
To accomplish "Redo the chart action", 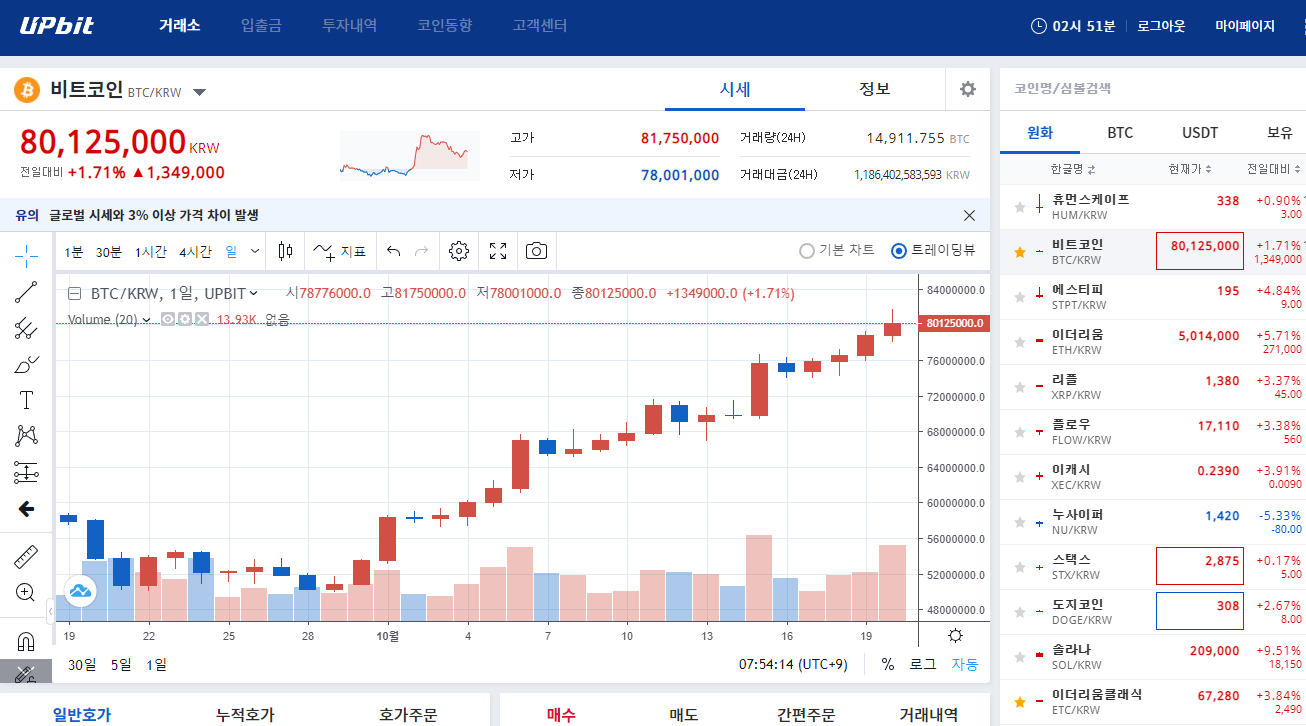I will coord(421,251).
